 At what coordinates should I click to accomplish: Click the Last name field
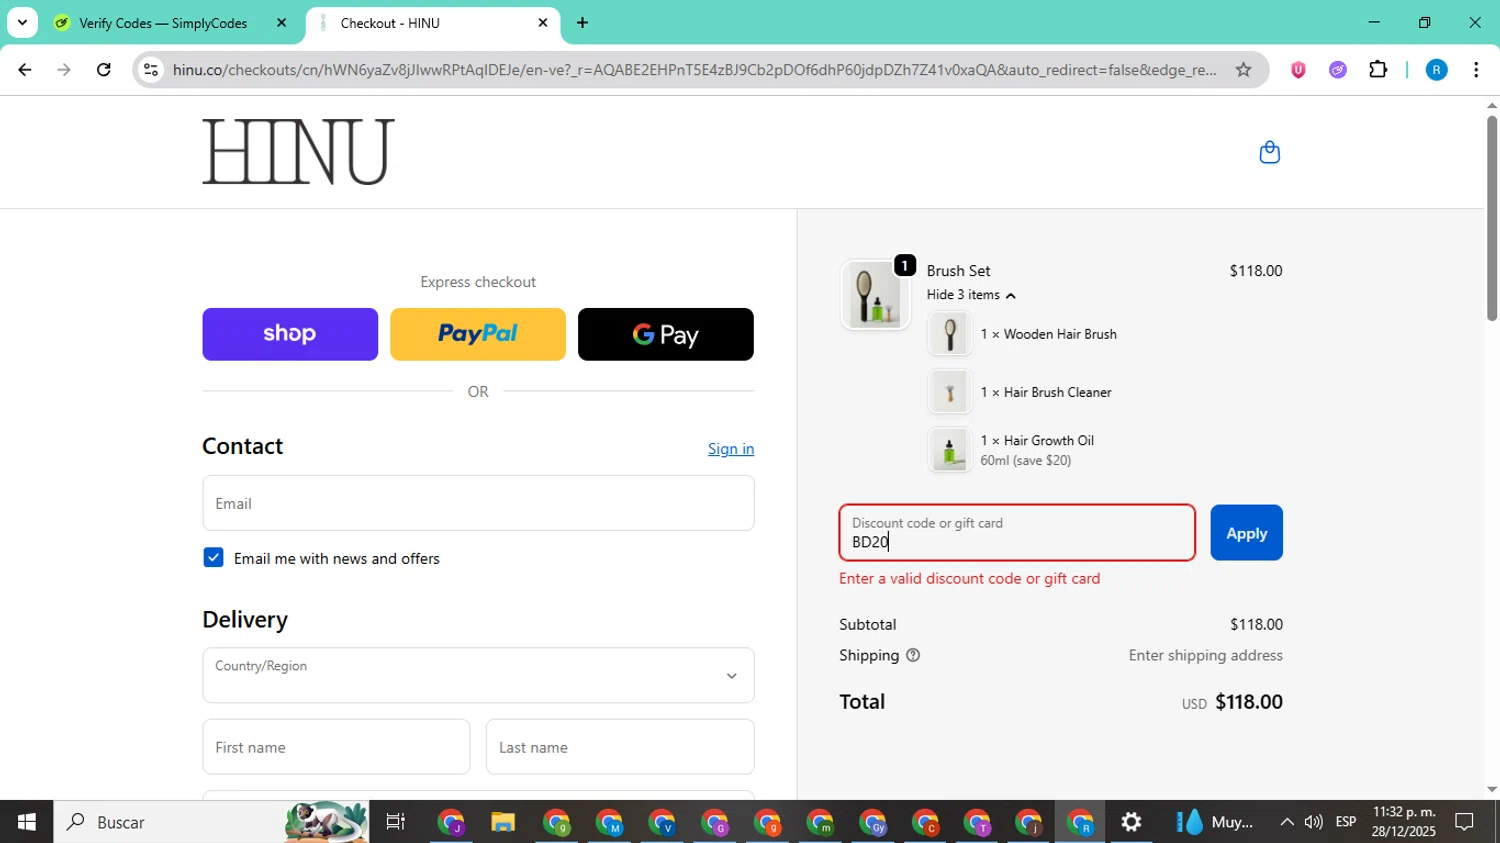click(620, 747)
